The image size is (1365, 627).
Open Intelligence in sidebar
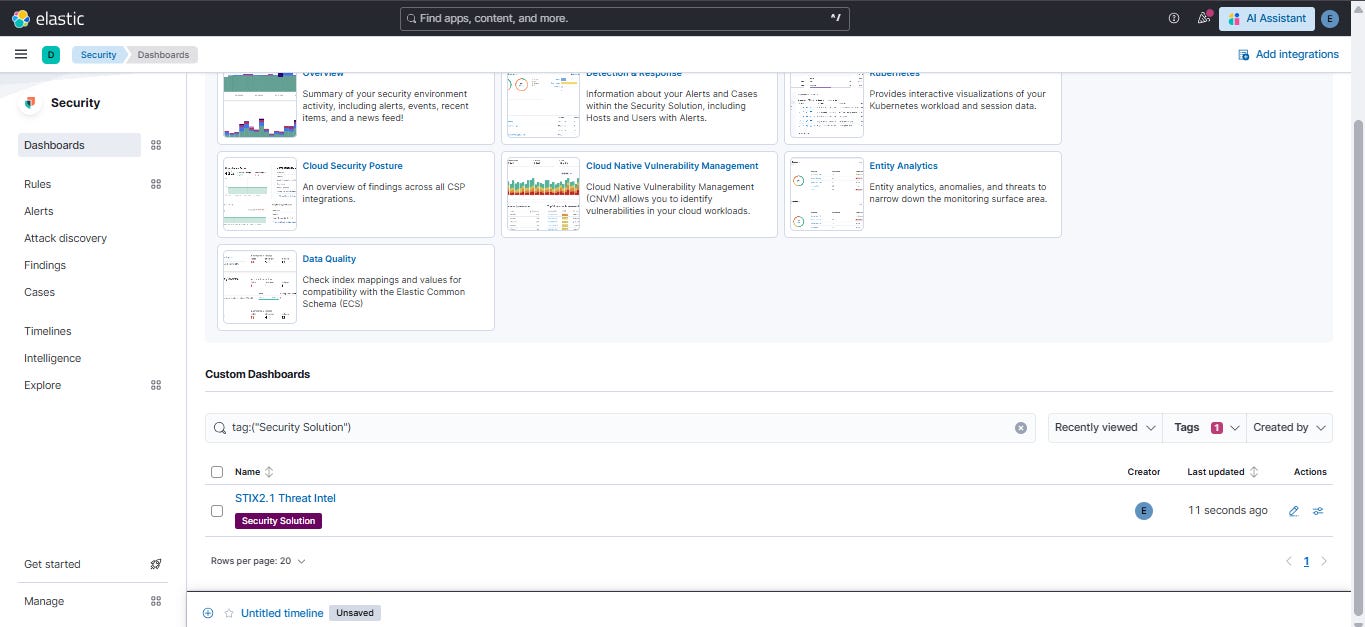53,358
